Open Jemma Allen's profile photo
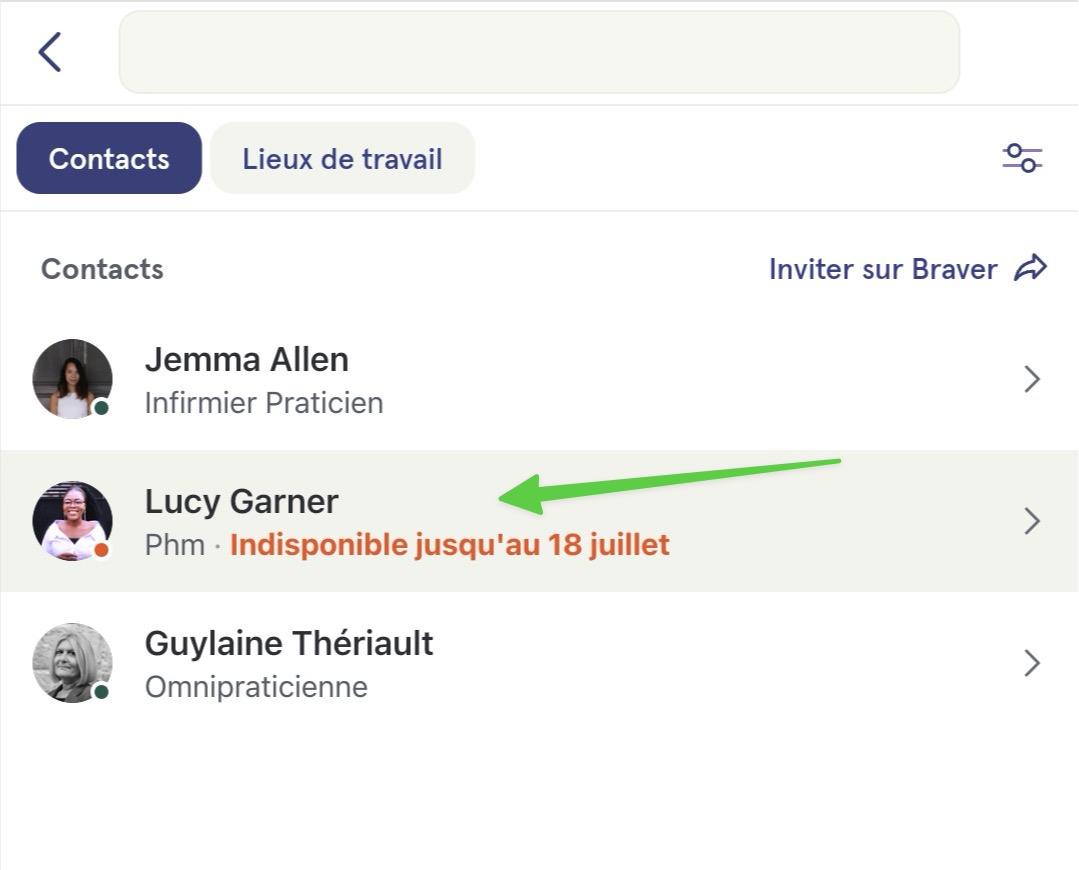The width and height of the screenshot is (1079, 870). tap(72, 379)
